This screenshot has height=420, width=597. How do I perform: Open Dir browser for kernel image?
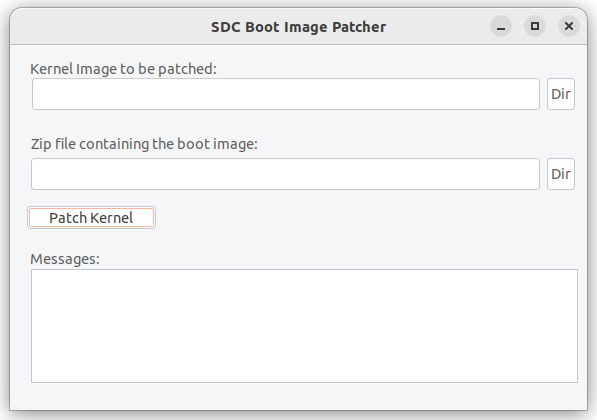point(560,94)
